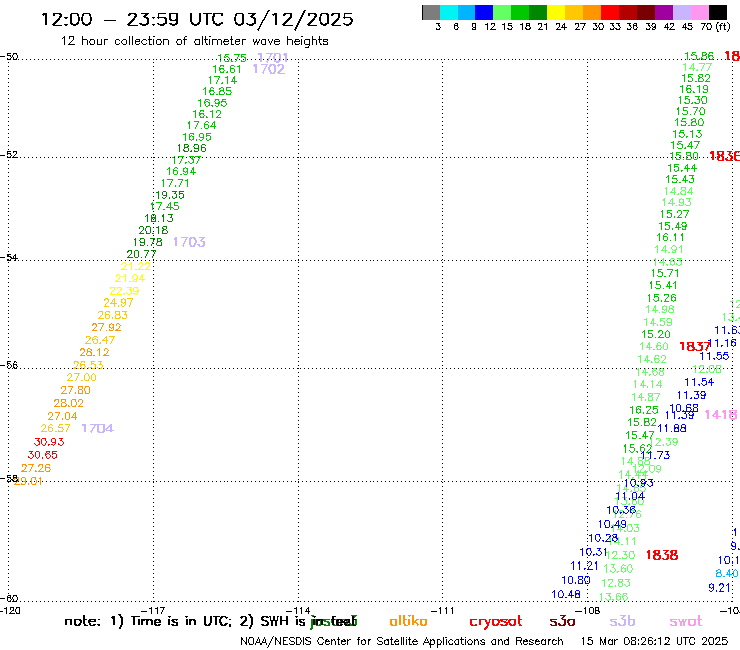Click the wave height value '20.18'
The width and height of the screenshot is (740, 650).
click(153, 230)
